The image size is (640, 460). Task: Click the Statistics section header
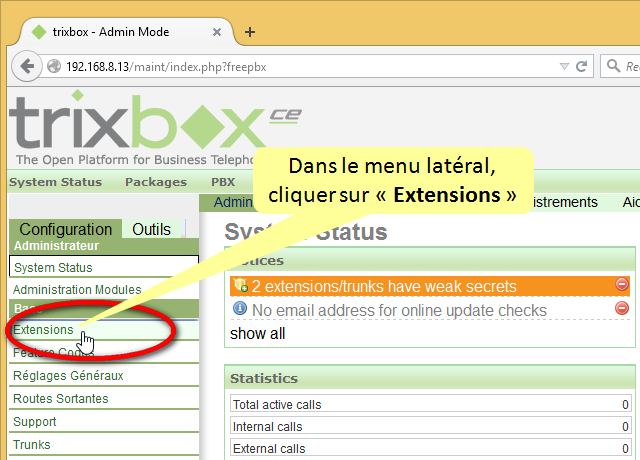[x=430, y=378]
